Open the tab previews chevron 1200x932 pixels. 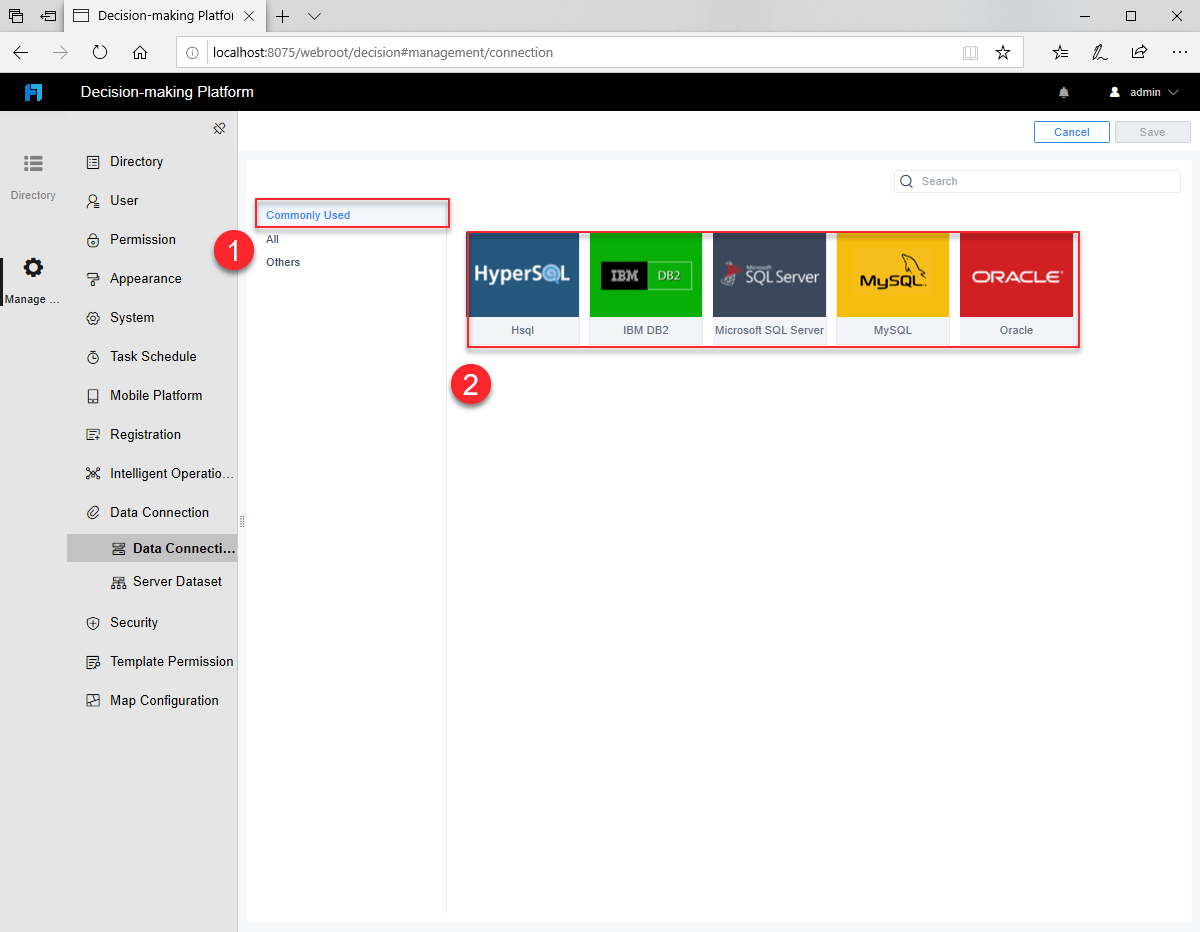pyautogui.click(x=314, y=16)
